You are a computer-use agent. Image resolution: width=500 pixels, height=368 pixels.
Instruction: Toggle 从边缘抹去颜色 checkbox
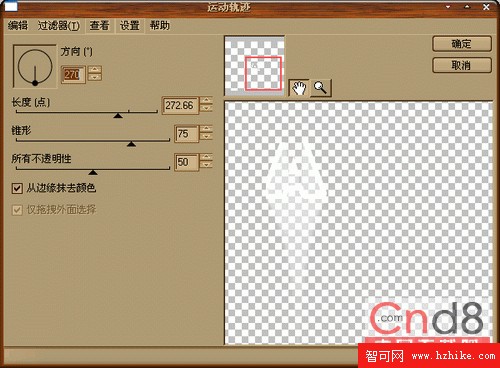point(17,188)
